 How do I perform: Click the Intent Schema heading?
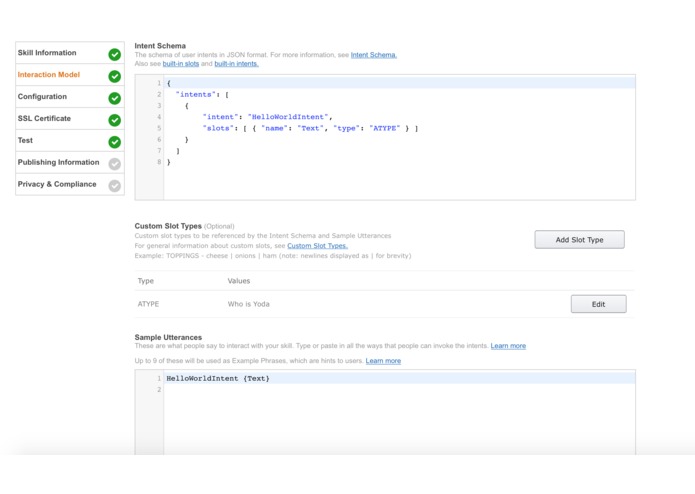(160, 46)
